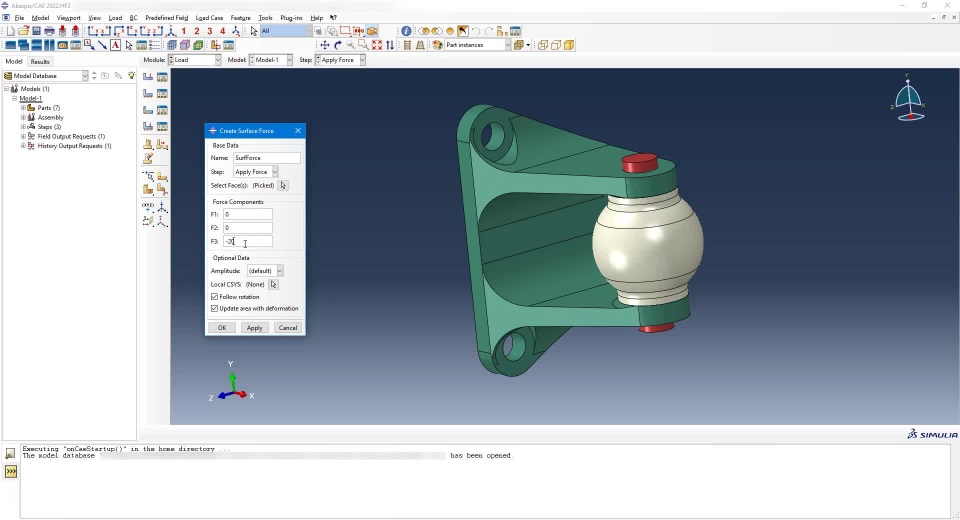Close the Create Surface Force dialog

coord(298,130)
